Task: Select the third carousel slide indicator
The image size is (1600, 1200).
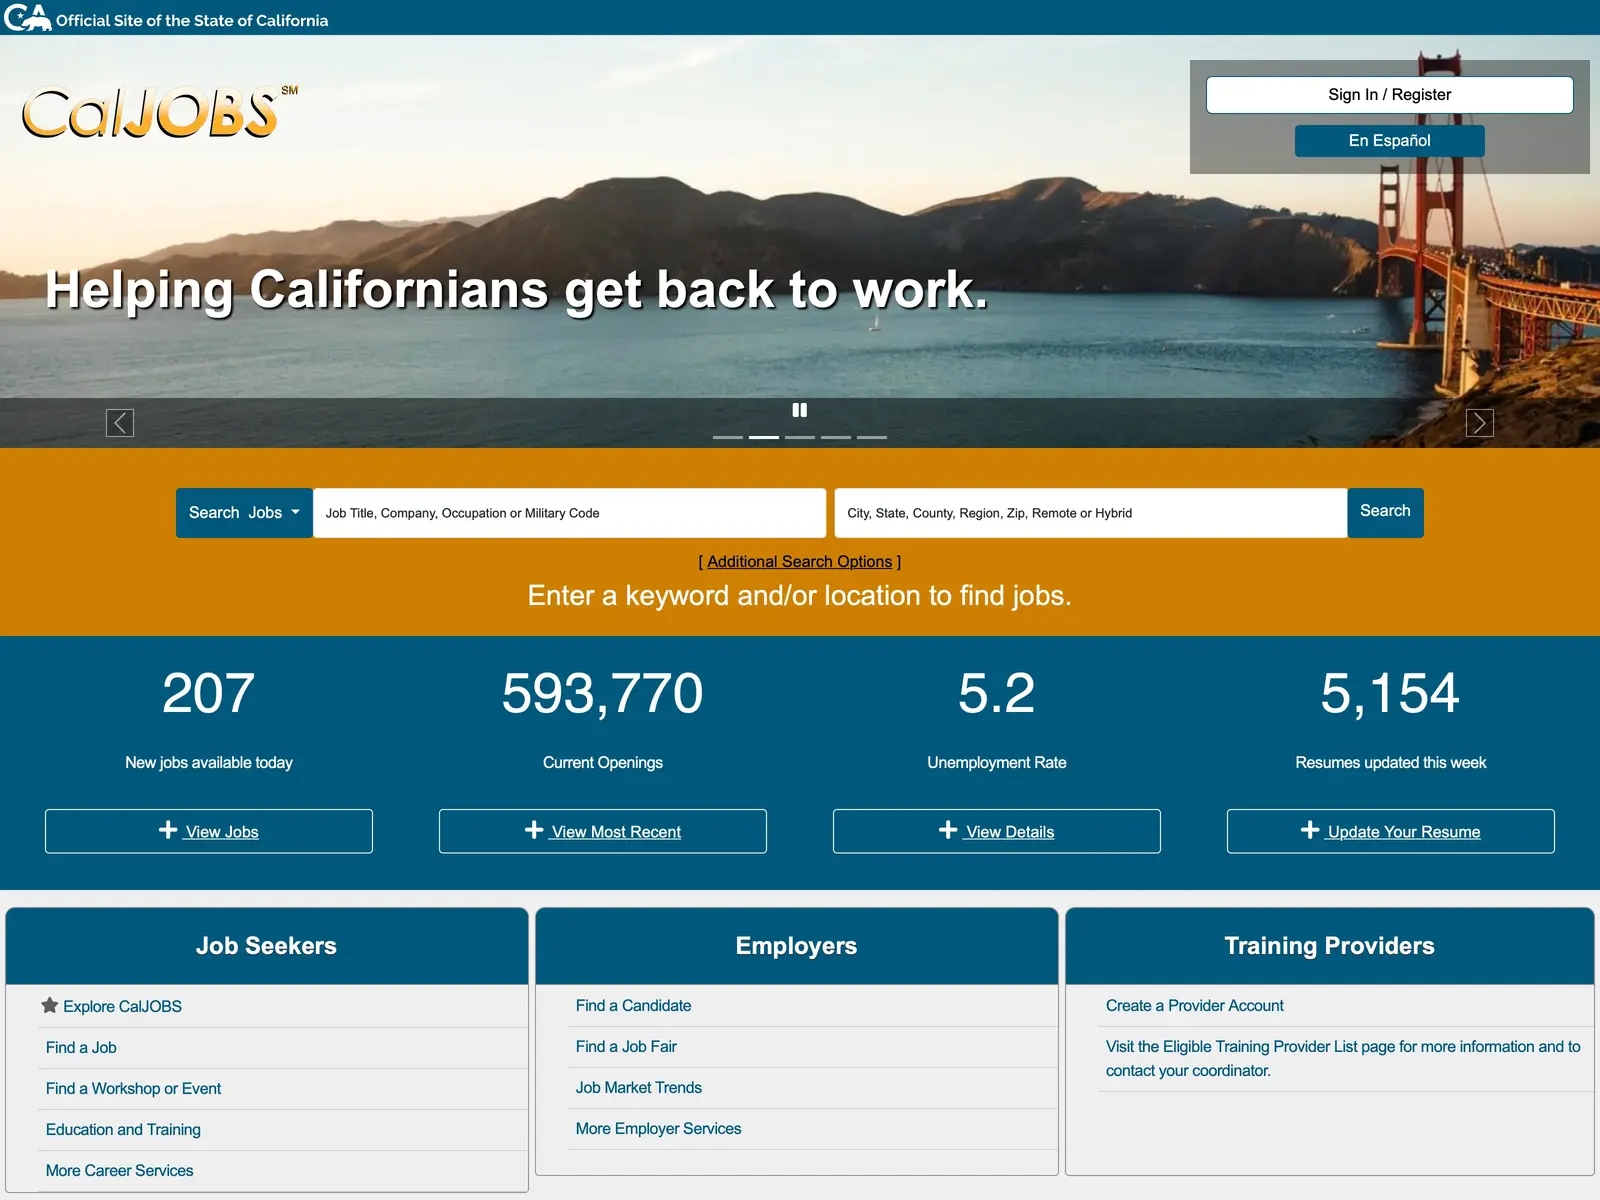Action: pos(800,437)
